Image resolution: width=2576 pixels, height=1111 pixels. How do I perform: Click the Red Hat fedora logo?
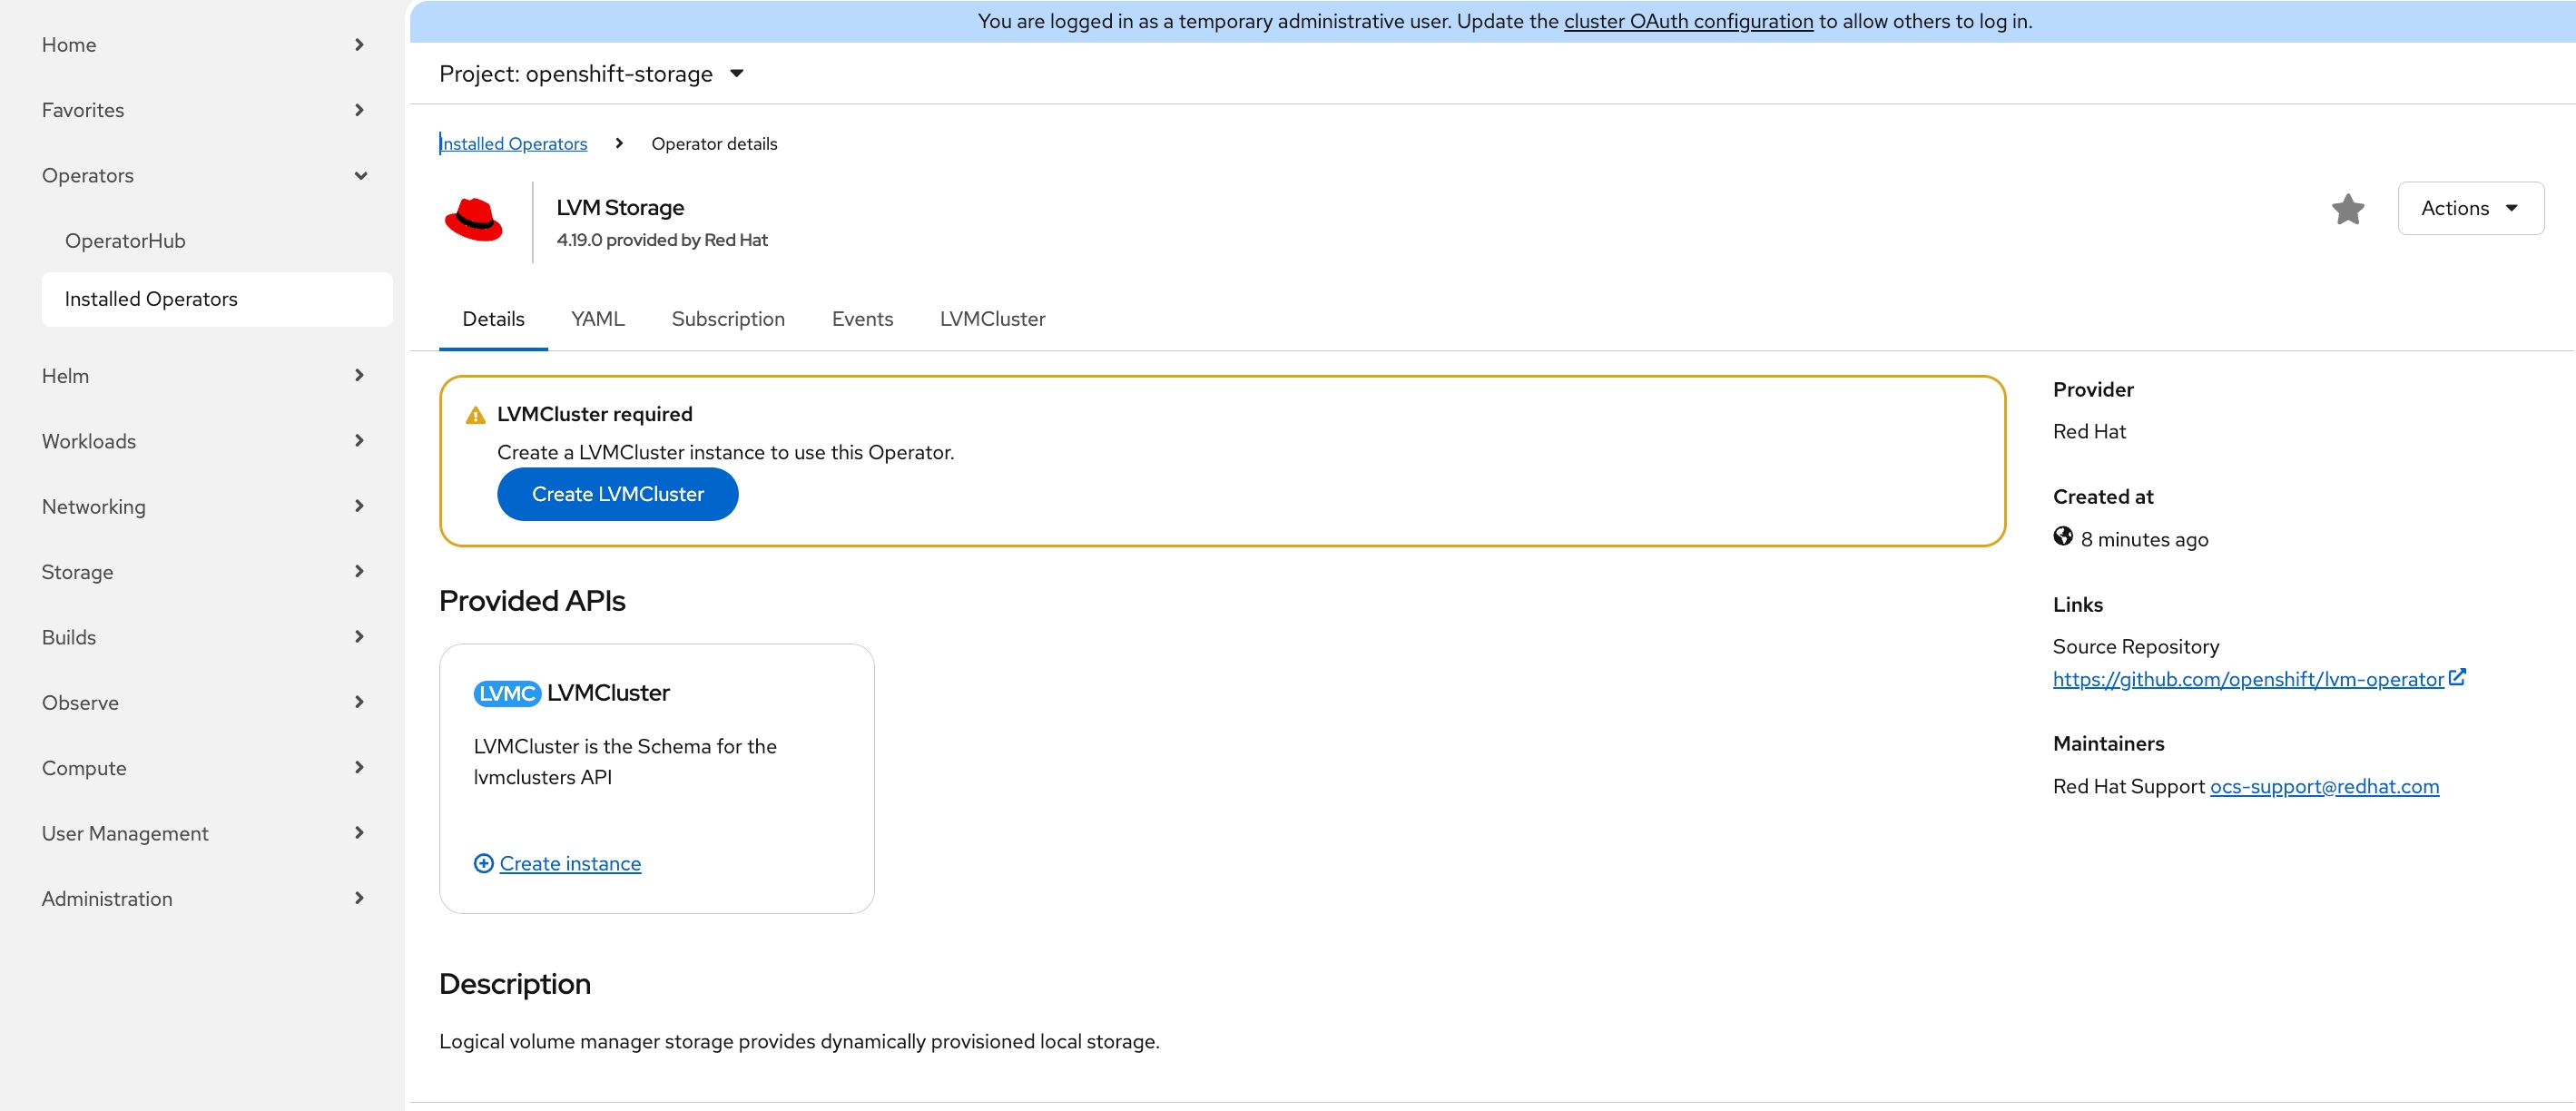pyautogui.click(x=474, y=220)
